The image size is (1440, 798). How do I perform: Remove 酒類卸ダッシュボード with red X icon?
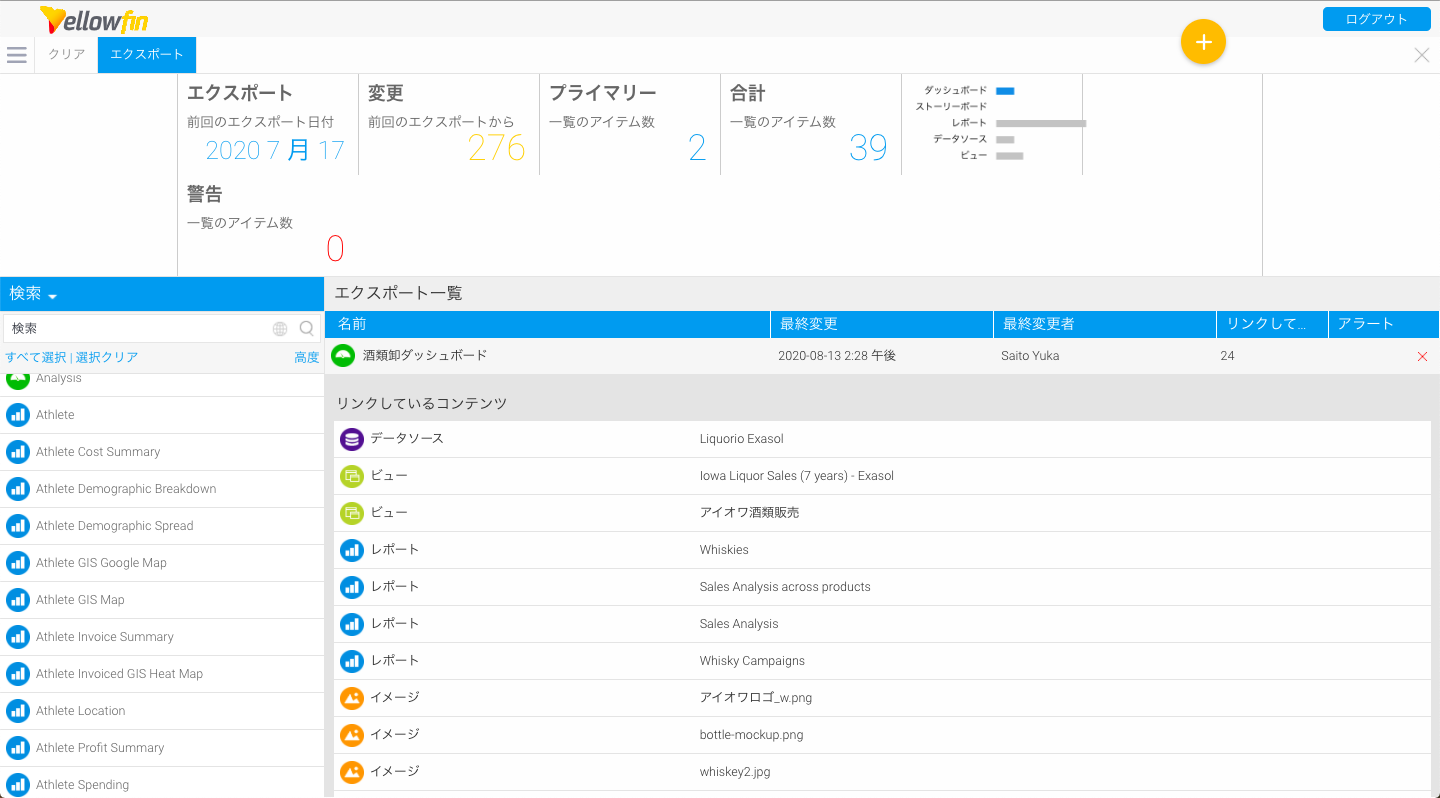pyautogui.click(x=1422, y=357)
